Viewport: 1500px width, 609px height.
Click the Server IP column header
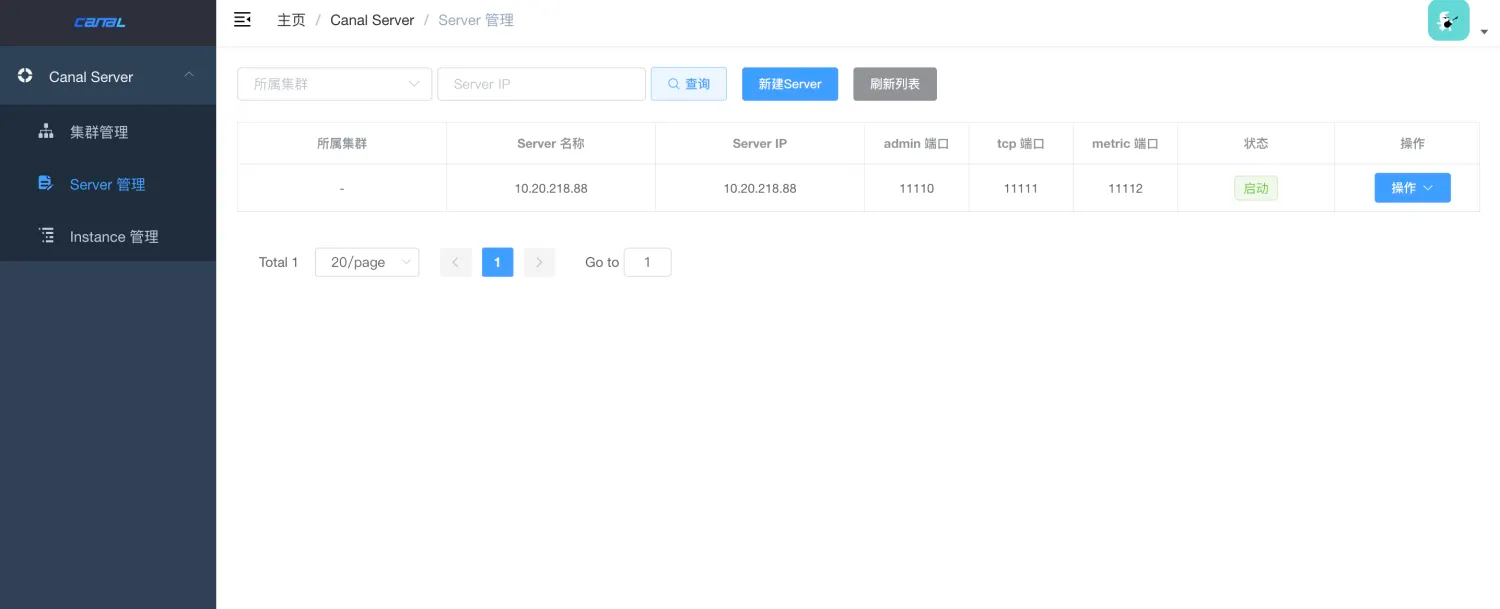coord(760,143)
